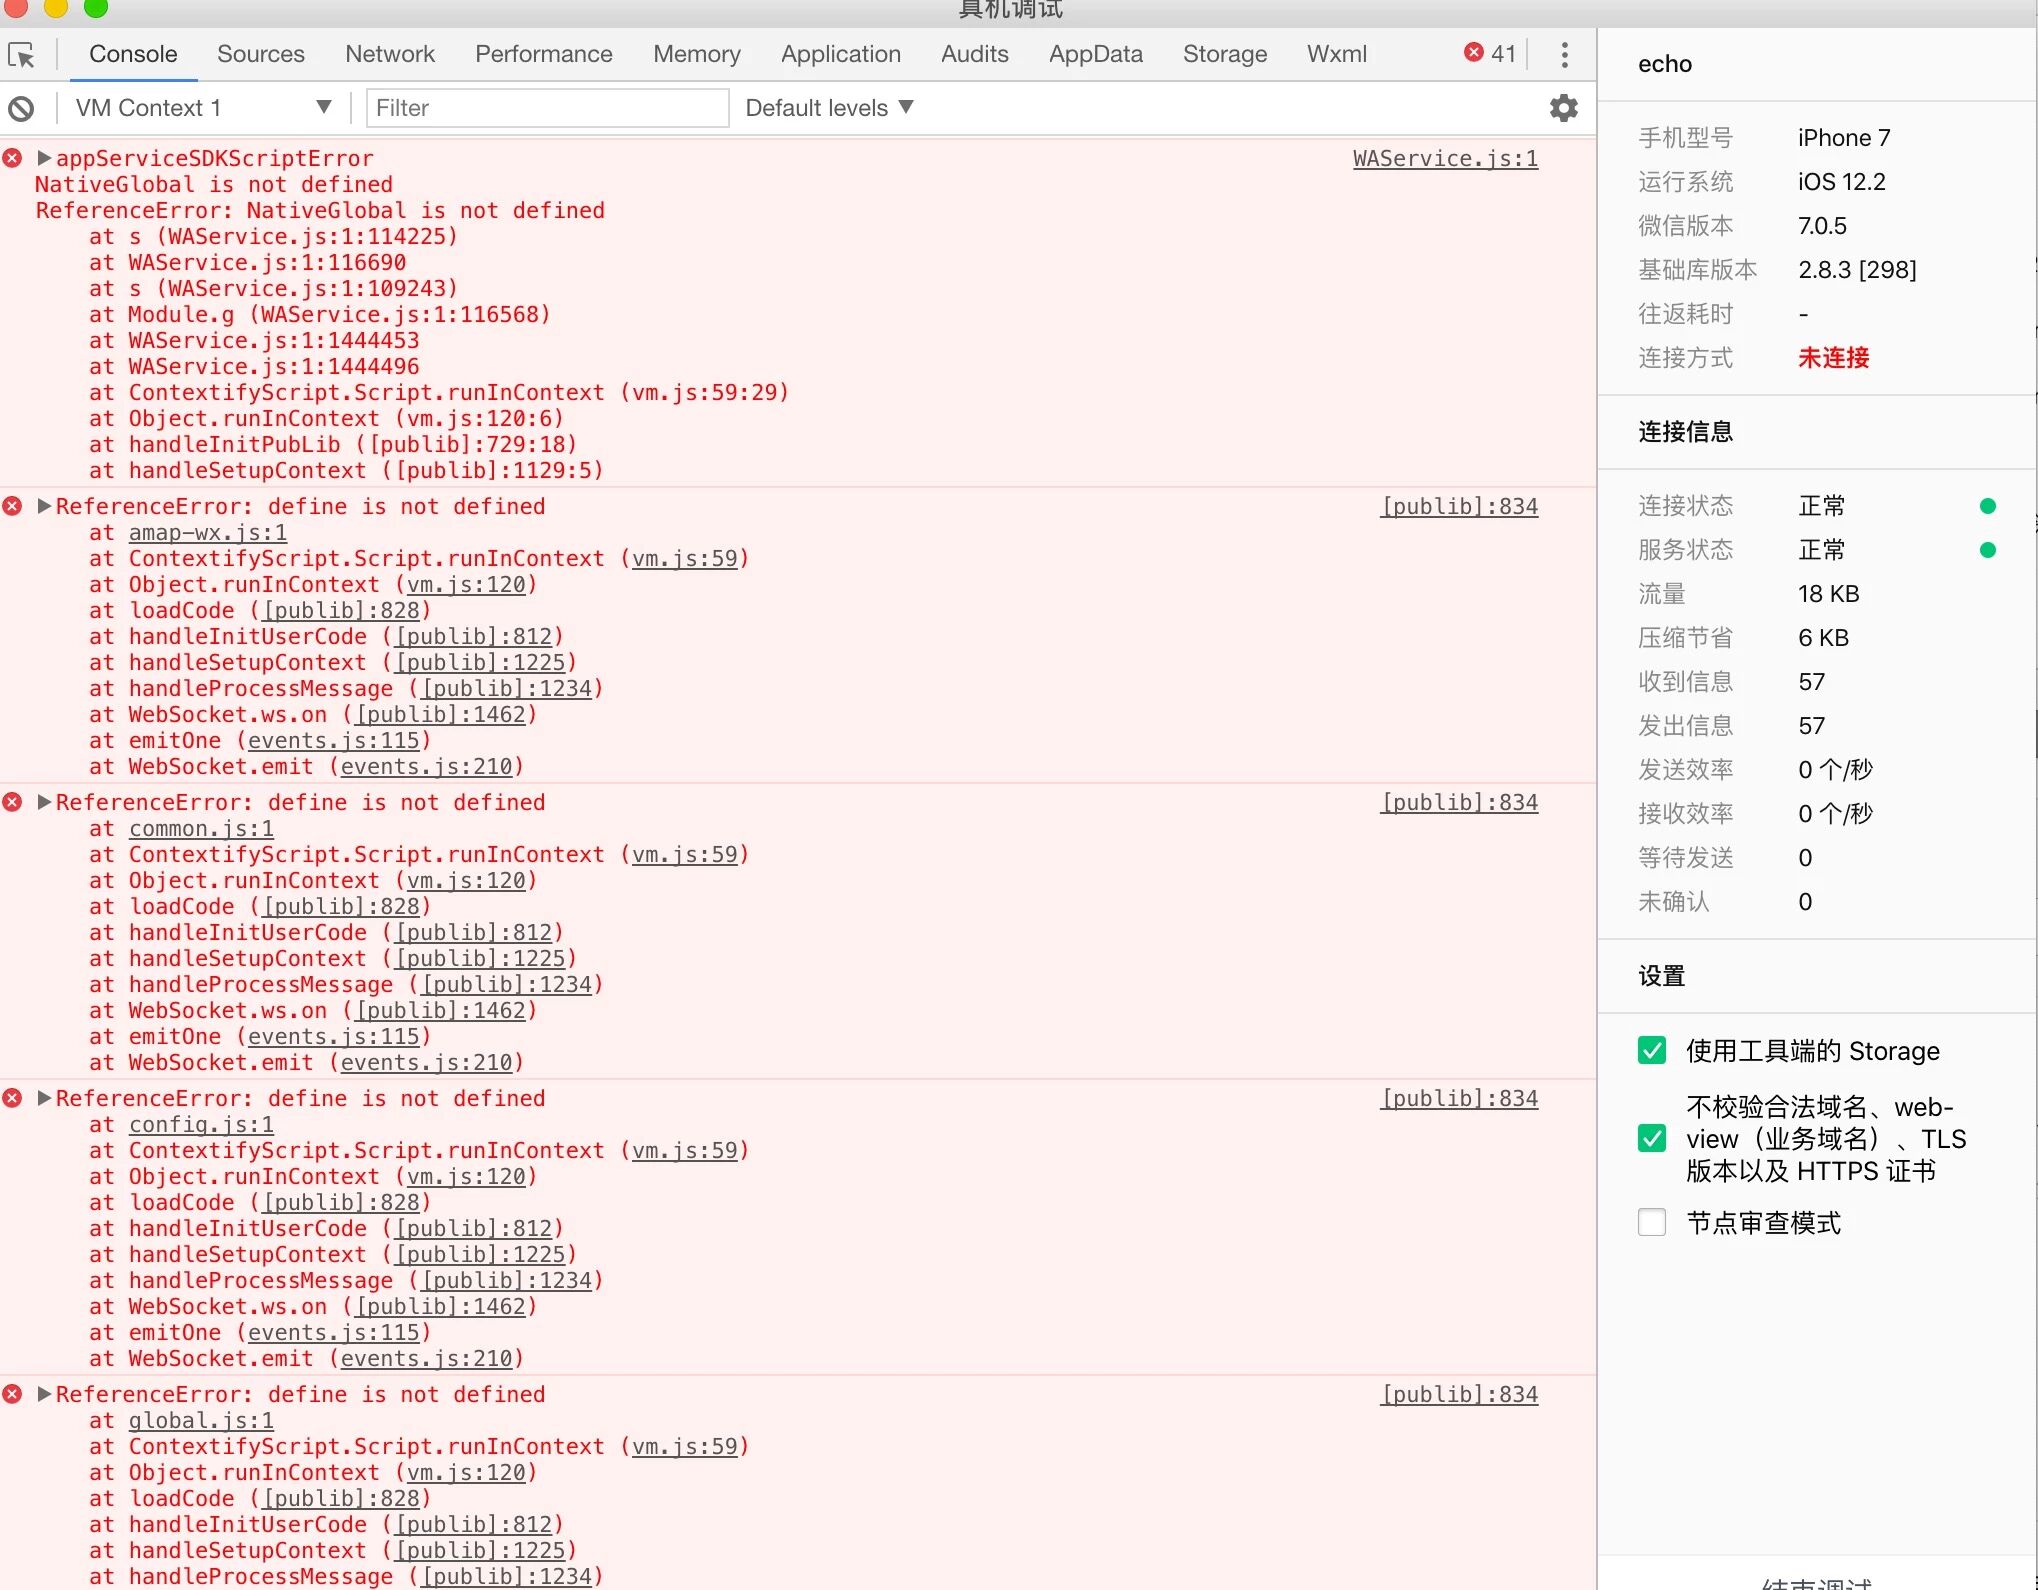
Task: Click error icon beside appServiceSDKScriptError
Action: click(x=12, y=158)
